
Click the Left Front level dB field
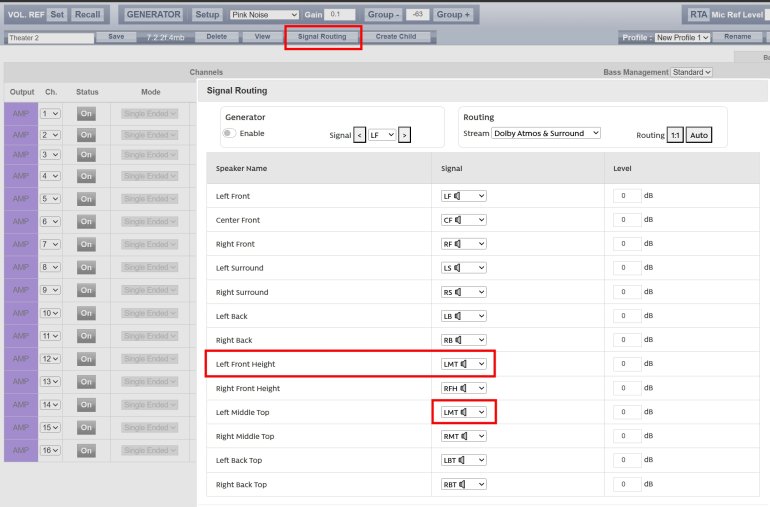click(x=627, y=196)
